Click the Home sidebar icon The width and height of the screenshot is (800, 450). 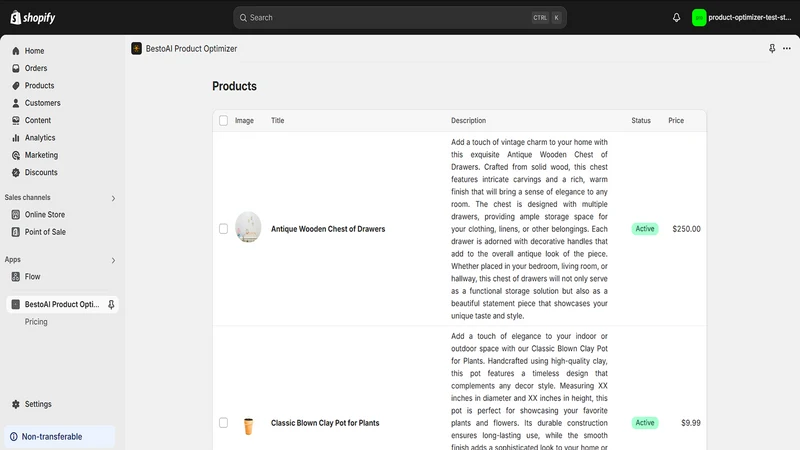[16, 51]
